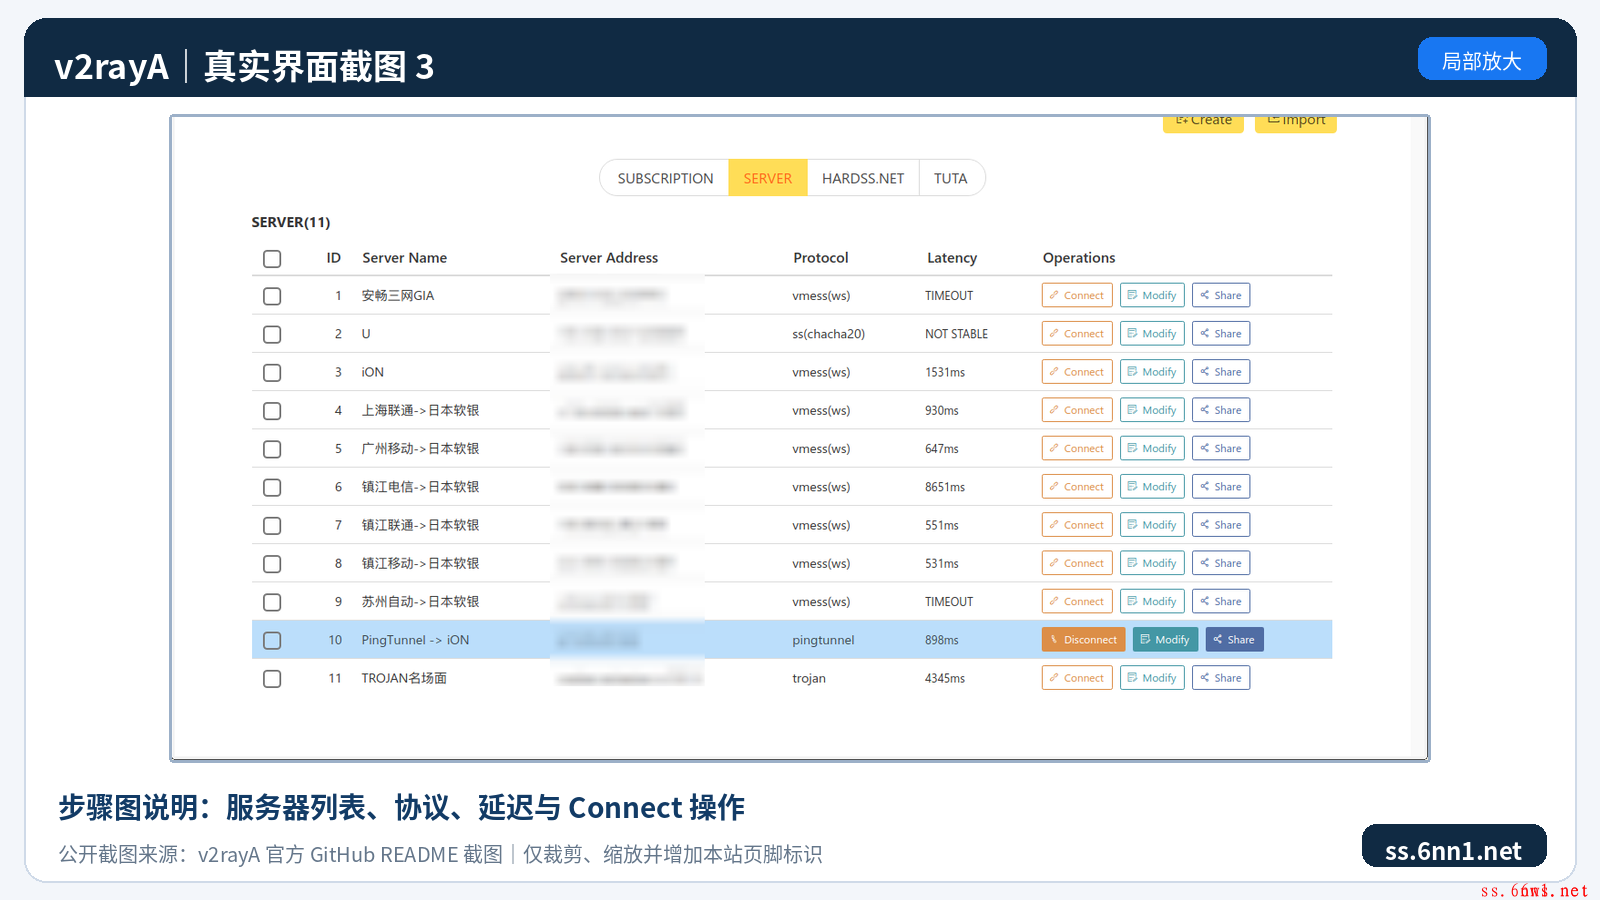The width and height of the screenshot is (1600, 900).
Task: Connect to 苏州自动->日本软银 server
Action: pyautogui.click(x=1077, y=602)
